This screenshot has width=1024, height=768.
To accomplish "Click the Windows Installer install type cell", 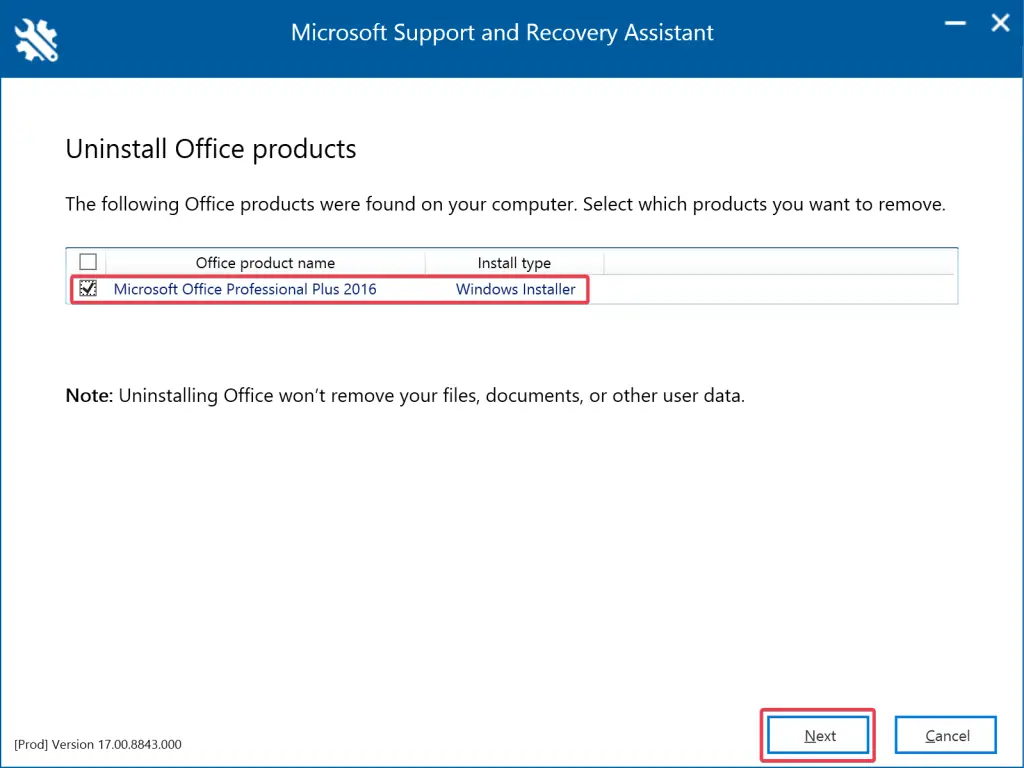I will pyautogui.click(x=515, y=289).
